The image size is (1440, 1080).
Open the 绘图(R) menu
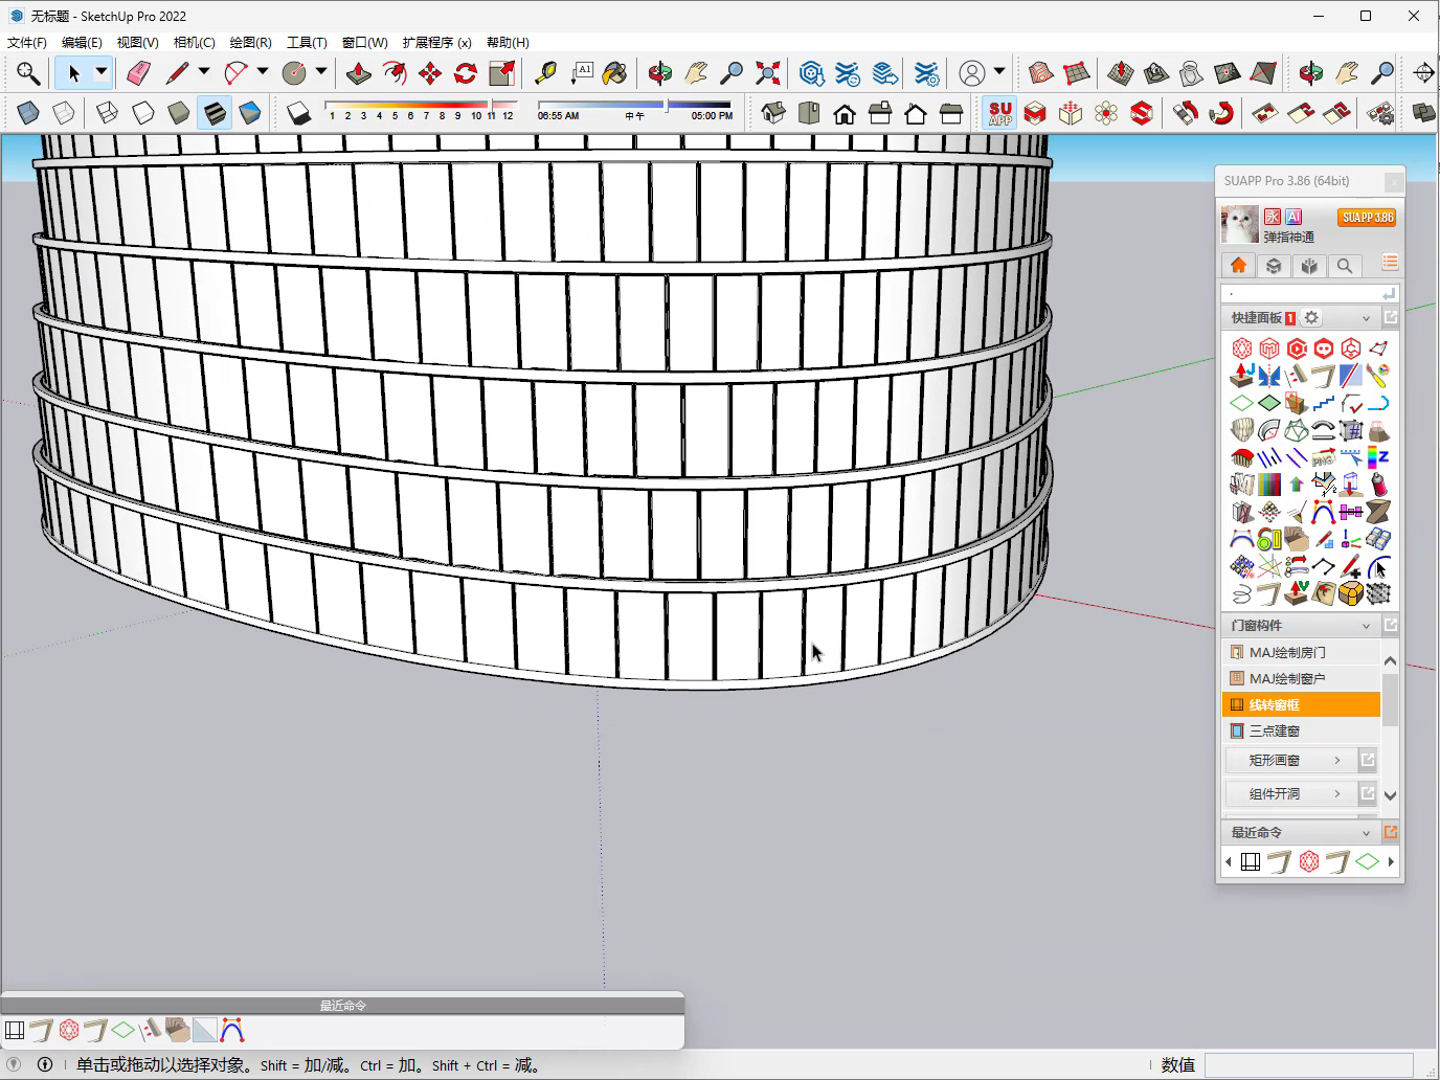click(251, 42)
